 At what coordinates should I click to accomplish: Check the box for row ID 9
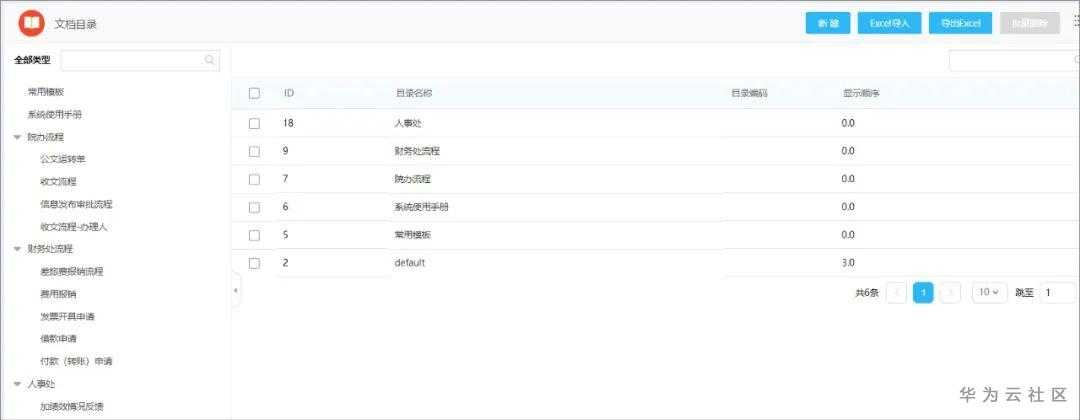click(x=254, y=151)
